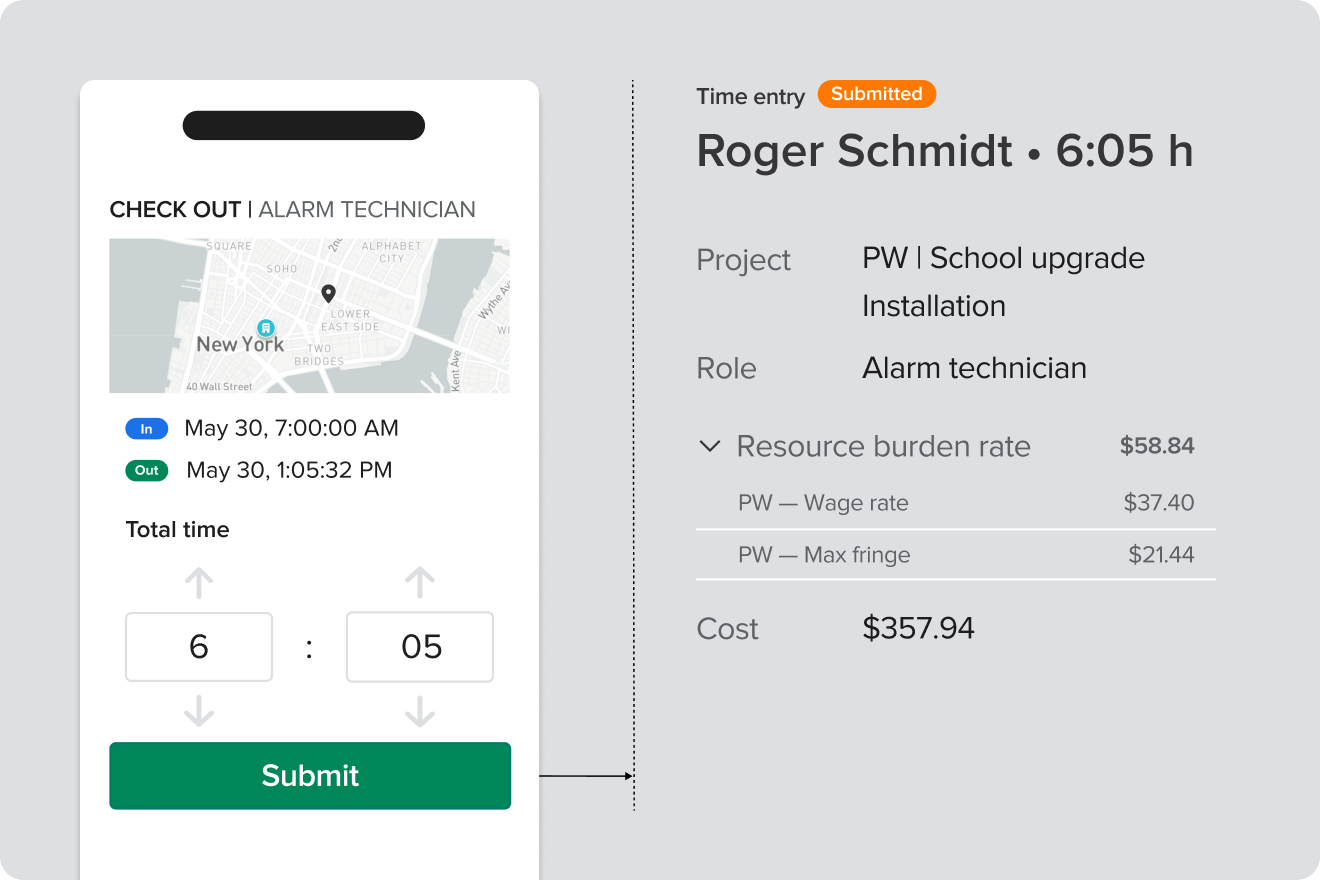
Task: Click the hours input showing 6
Action: pyautogui.click(x=199, y=647)
